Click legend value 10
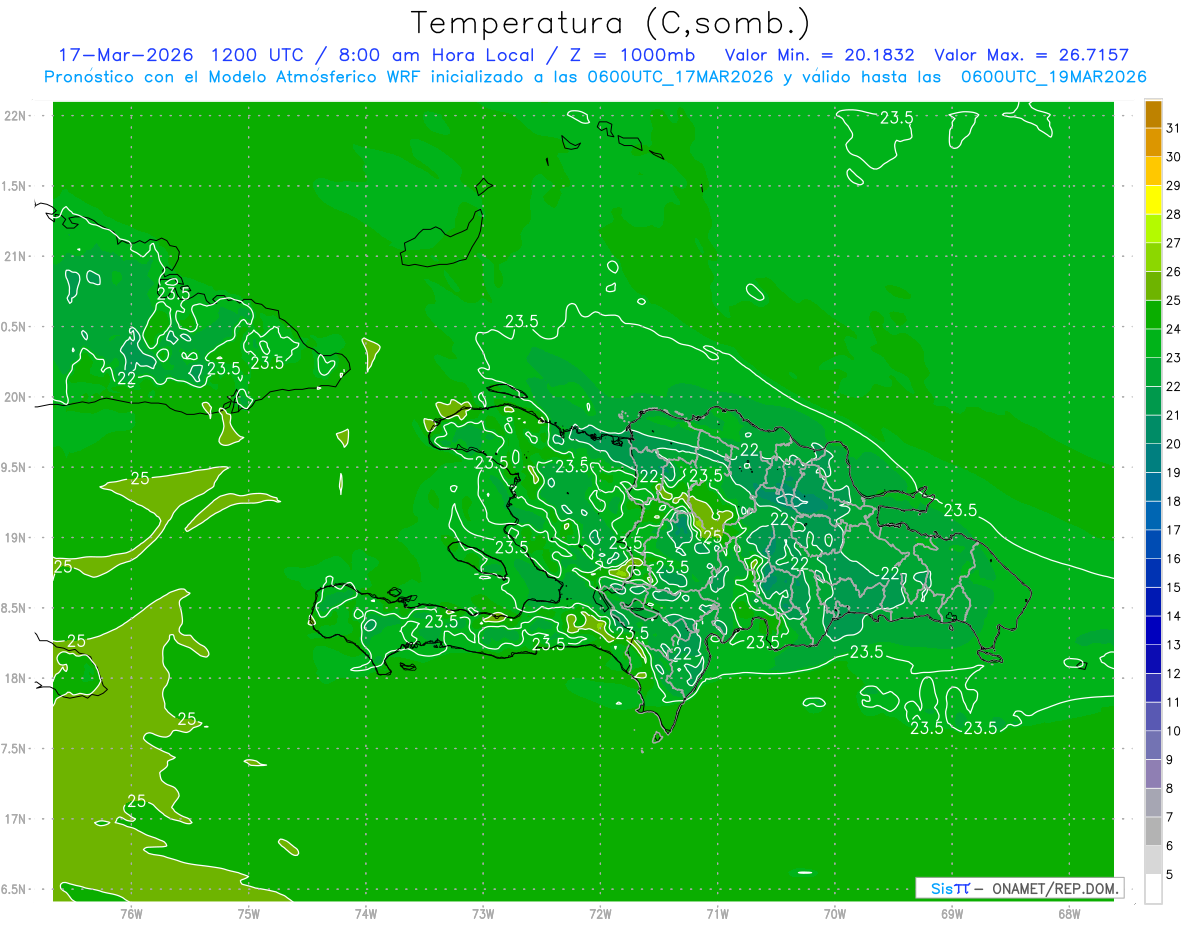The width and height of the screenshot is (1200, 927). [1174, 731]
